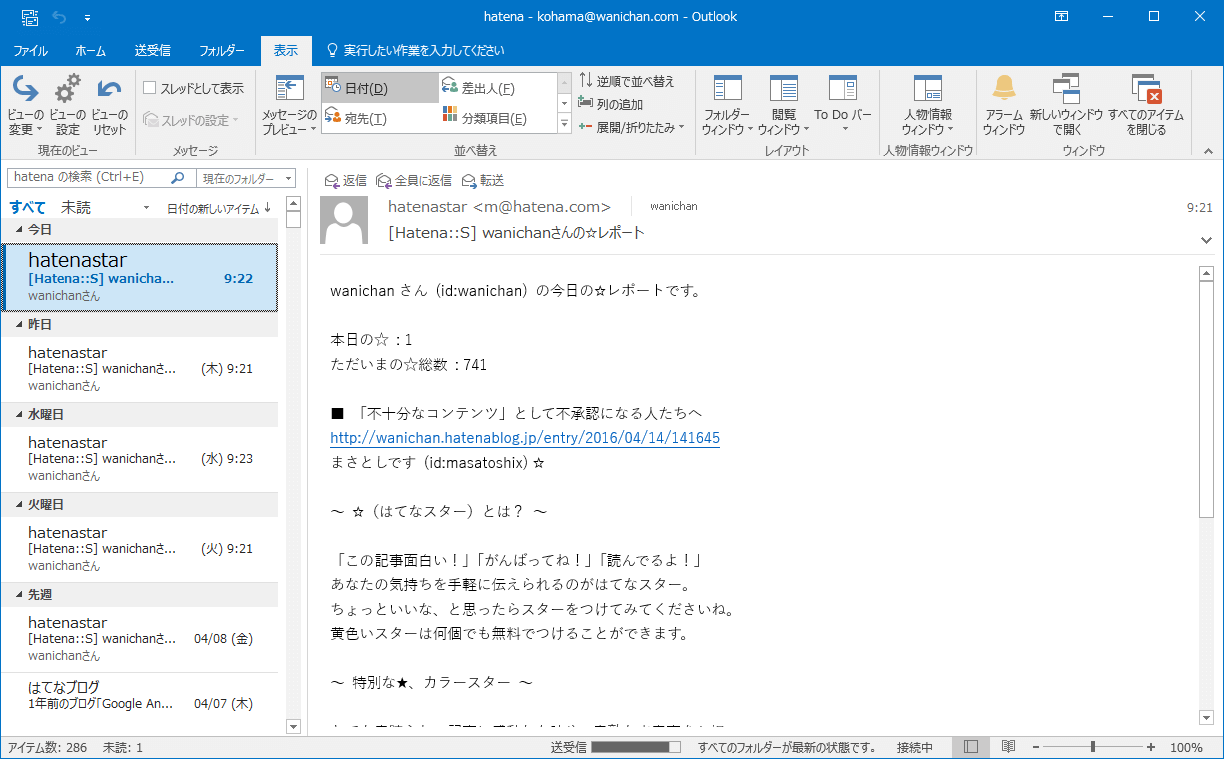Switch to the Home (ホーム) tab

point(91,50)
